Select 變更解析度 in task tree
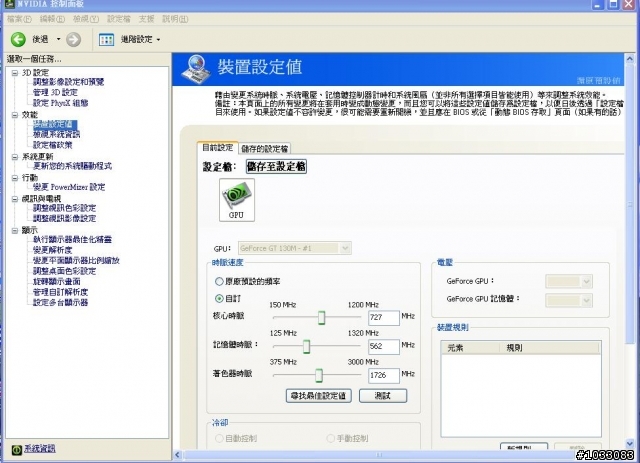 point(52,250)
